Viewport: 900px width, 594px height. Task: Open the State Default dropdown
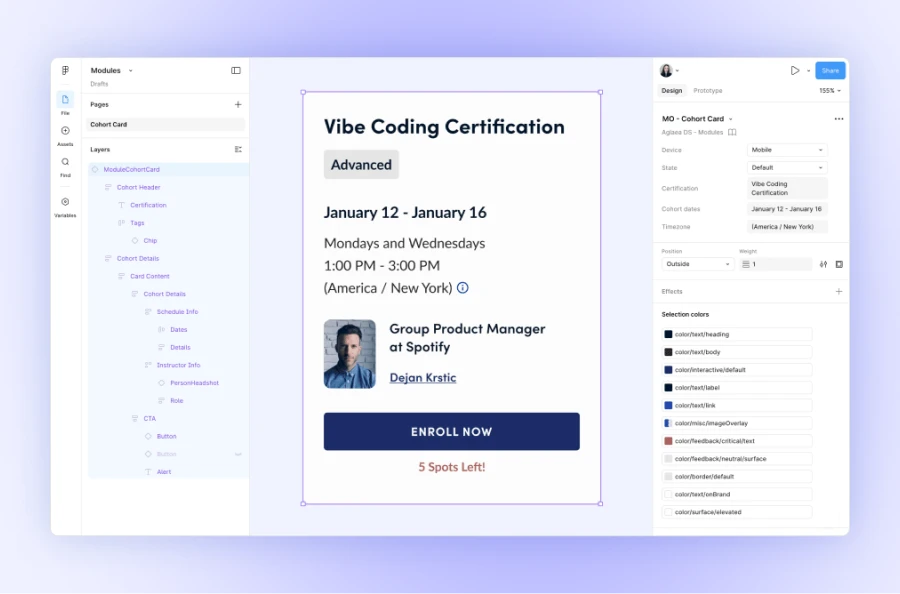click(x=787, y=168)
